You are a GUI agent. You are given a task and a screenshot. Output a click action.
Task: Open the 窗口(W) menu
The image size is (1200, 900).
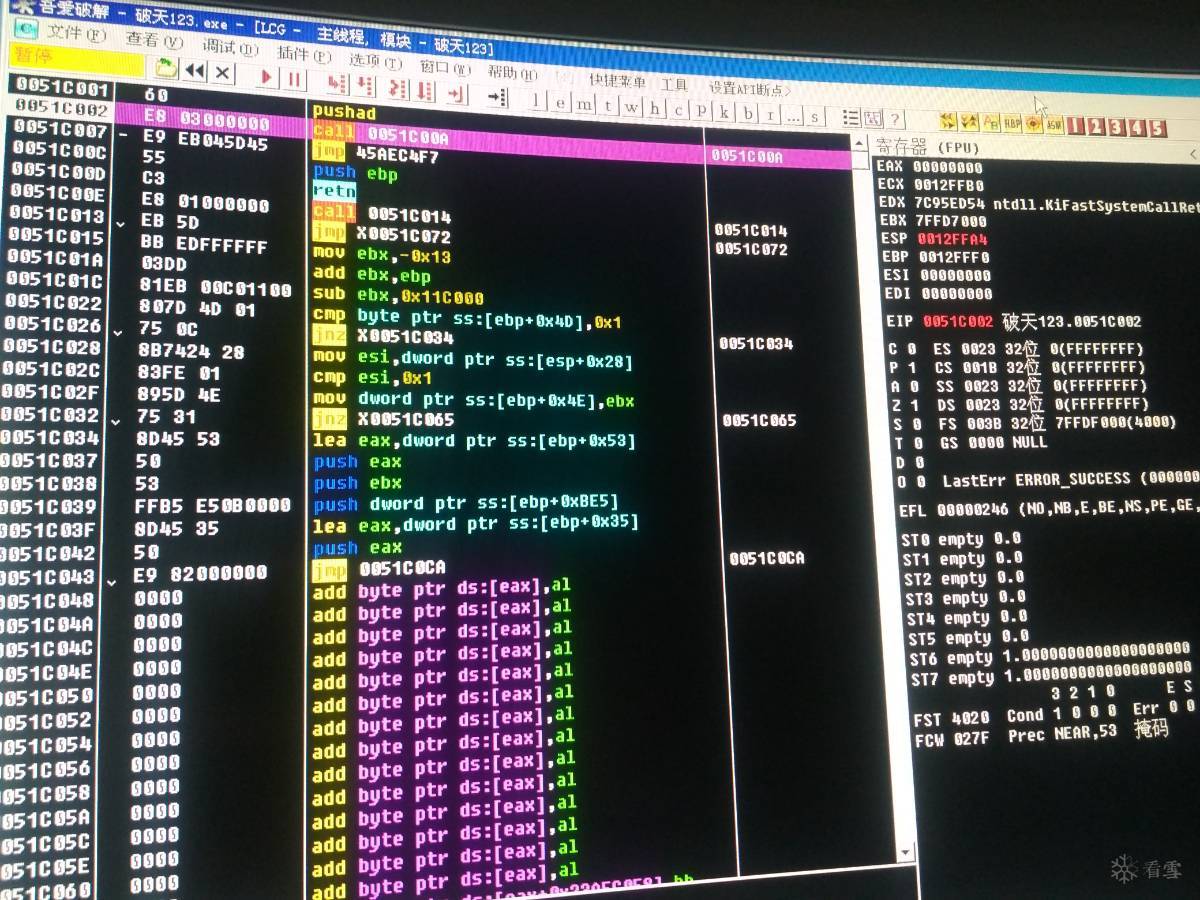click(445, 67)
